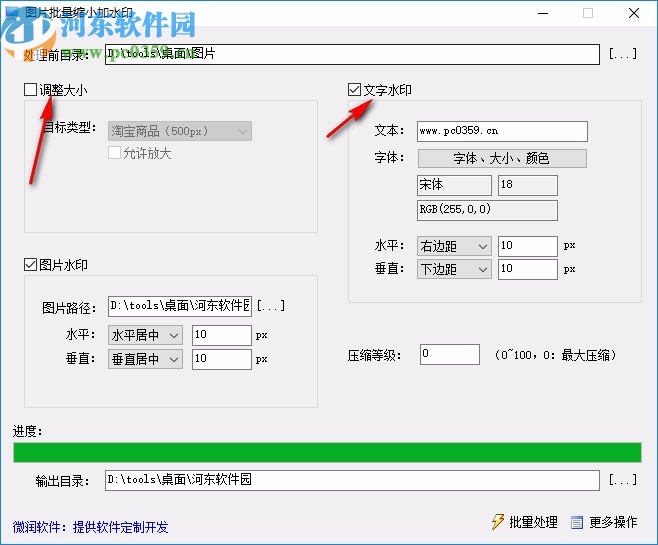658x545 pixels.
Task: Click the 宋体 font name field
Action: [454, 185]
